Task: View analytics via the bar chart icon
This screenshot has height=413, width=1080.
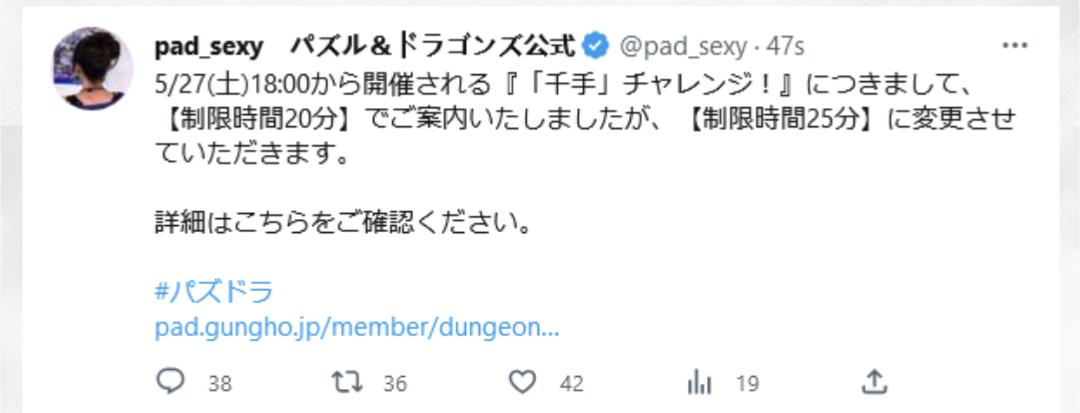Action: click(700, 381)
